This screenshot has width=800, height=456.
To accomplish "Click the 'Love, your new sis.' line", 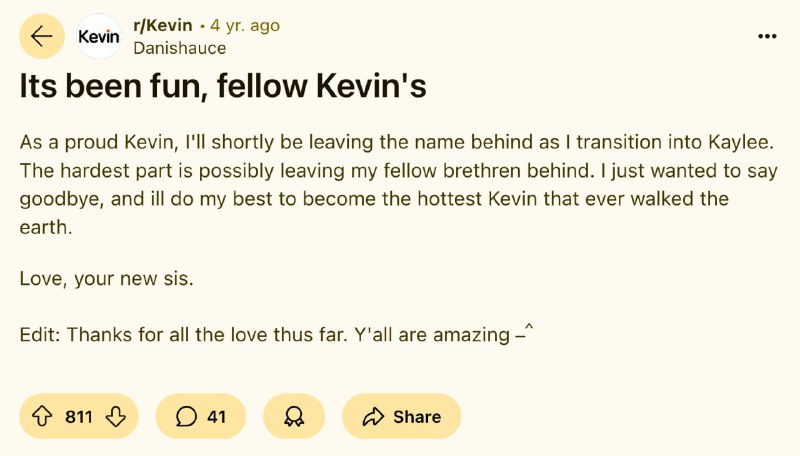I will 107,278.
